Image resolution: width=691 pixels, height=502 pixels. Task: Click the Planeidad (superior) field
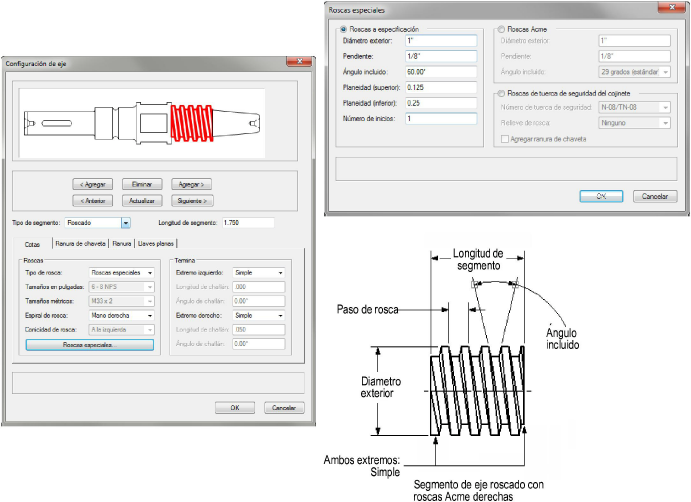click(441, 87)
